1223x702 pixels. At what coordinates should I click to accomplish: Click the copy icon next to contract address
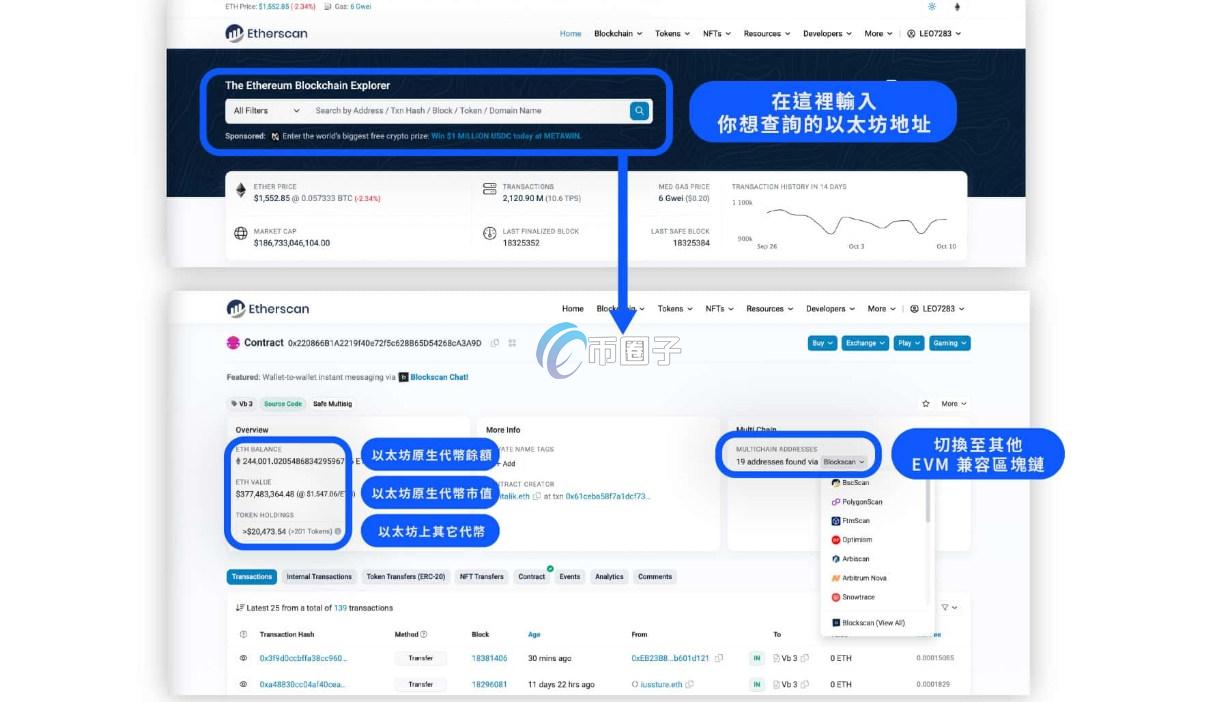coord(494,342)
